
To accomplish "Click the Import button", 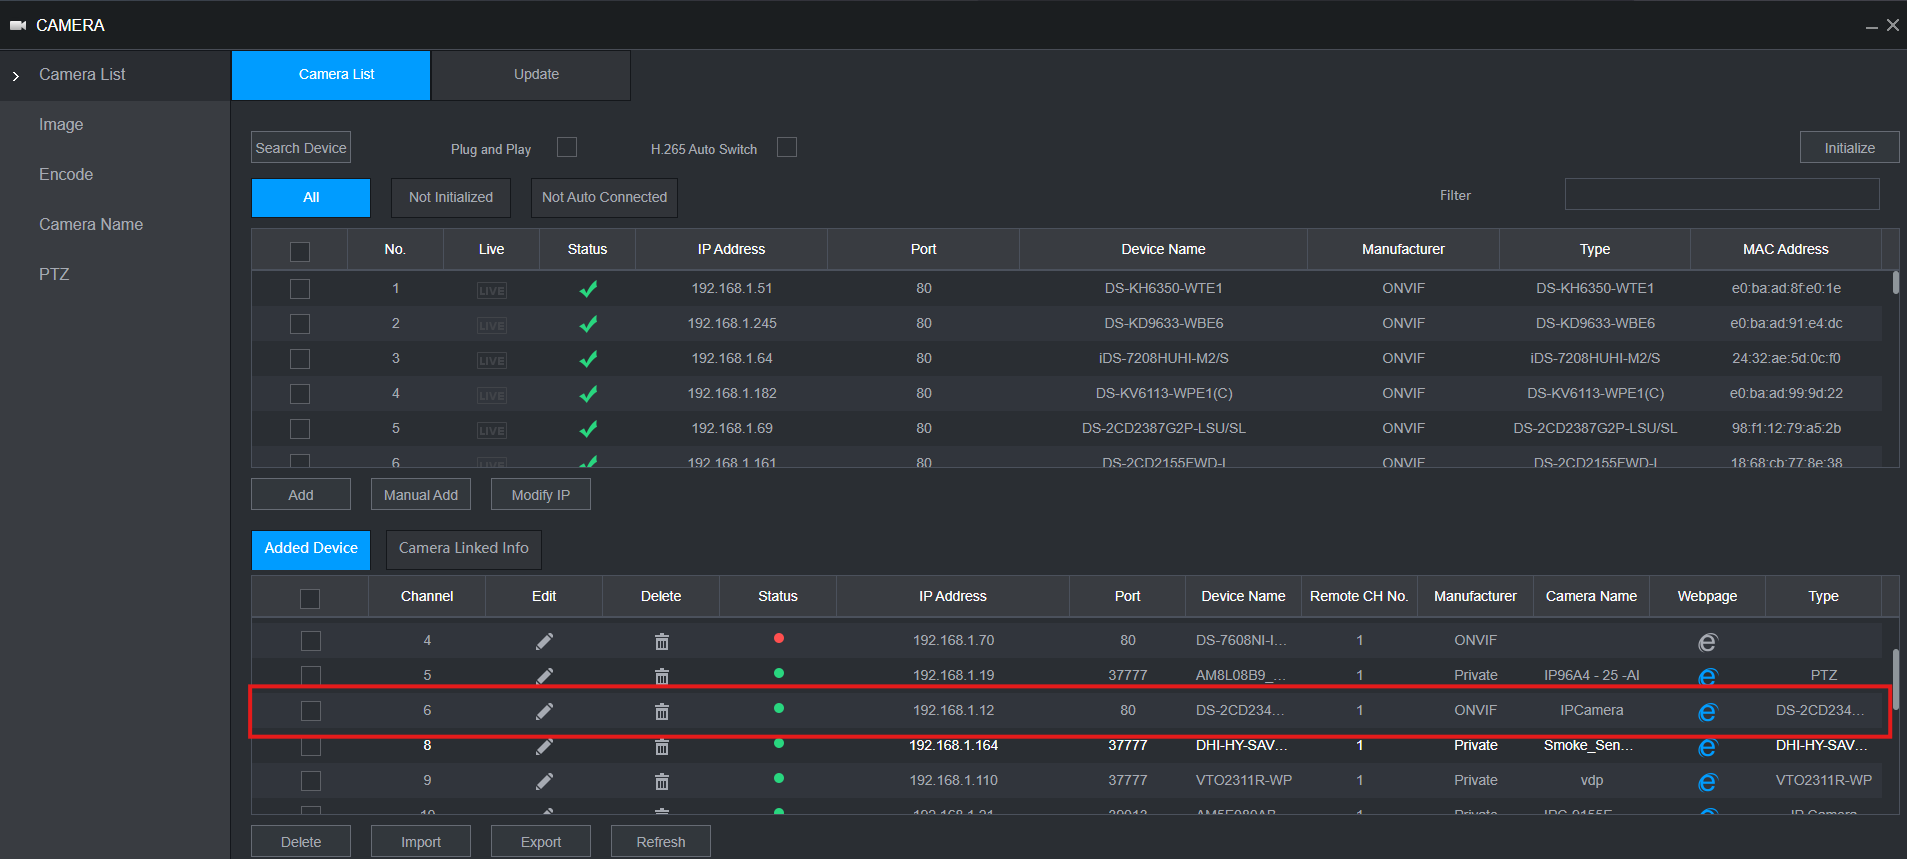I will coord(421,842).
